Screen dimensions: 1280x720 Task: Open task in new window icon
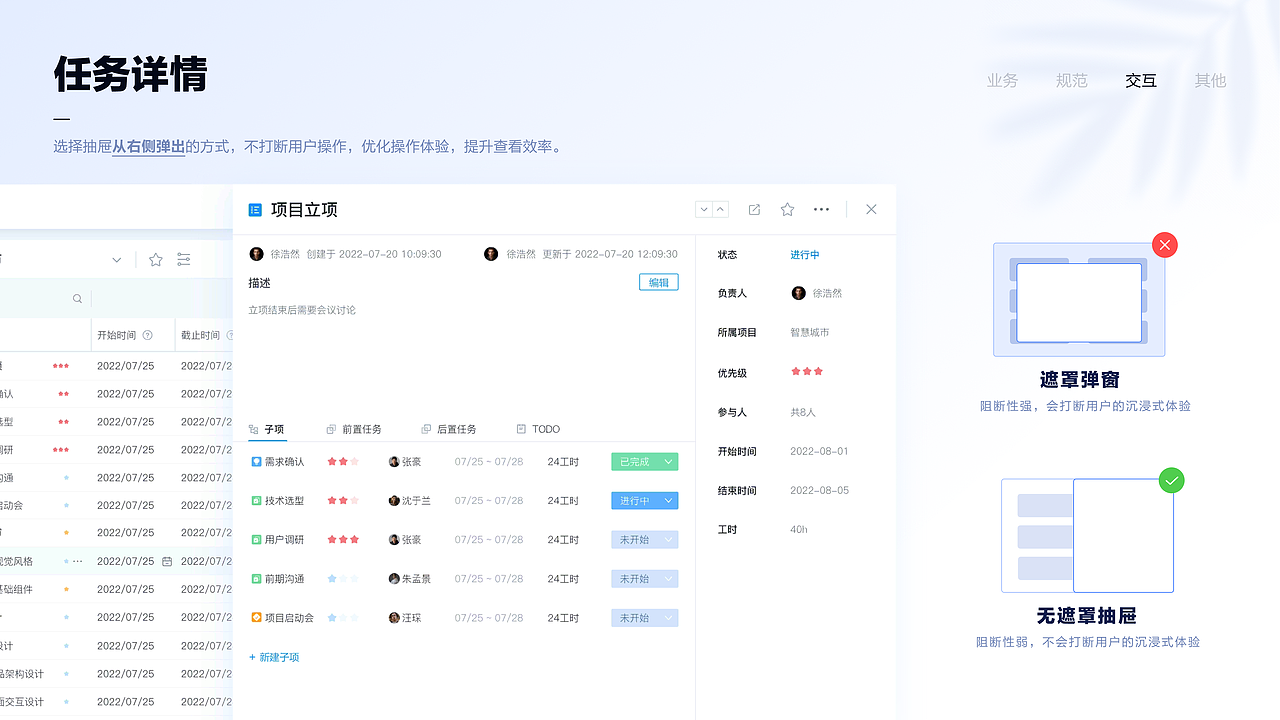pyautogui.click(x=755, y=209)
